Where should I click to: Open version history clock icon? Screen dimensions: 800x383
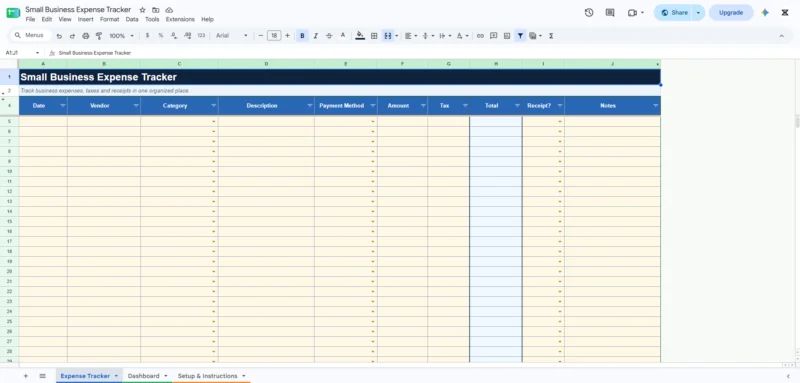coord(589,13)
